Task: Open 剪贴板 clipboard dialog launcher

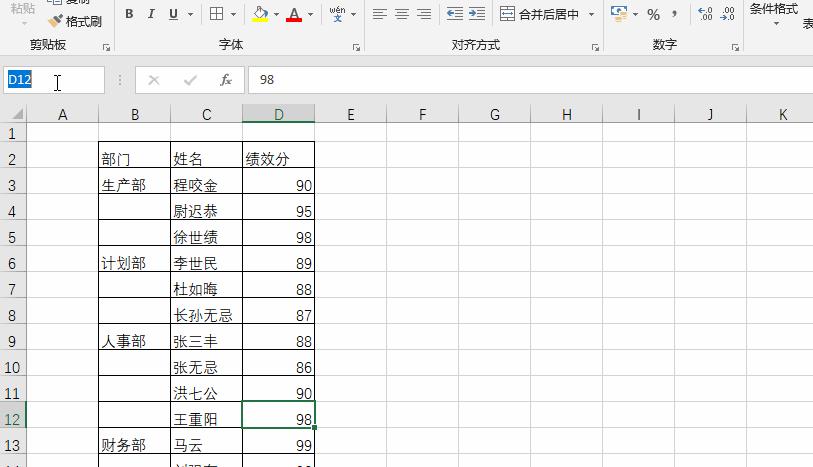Action: pos(106,48)
